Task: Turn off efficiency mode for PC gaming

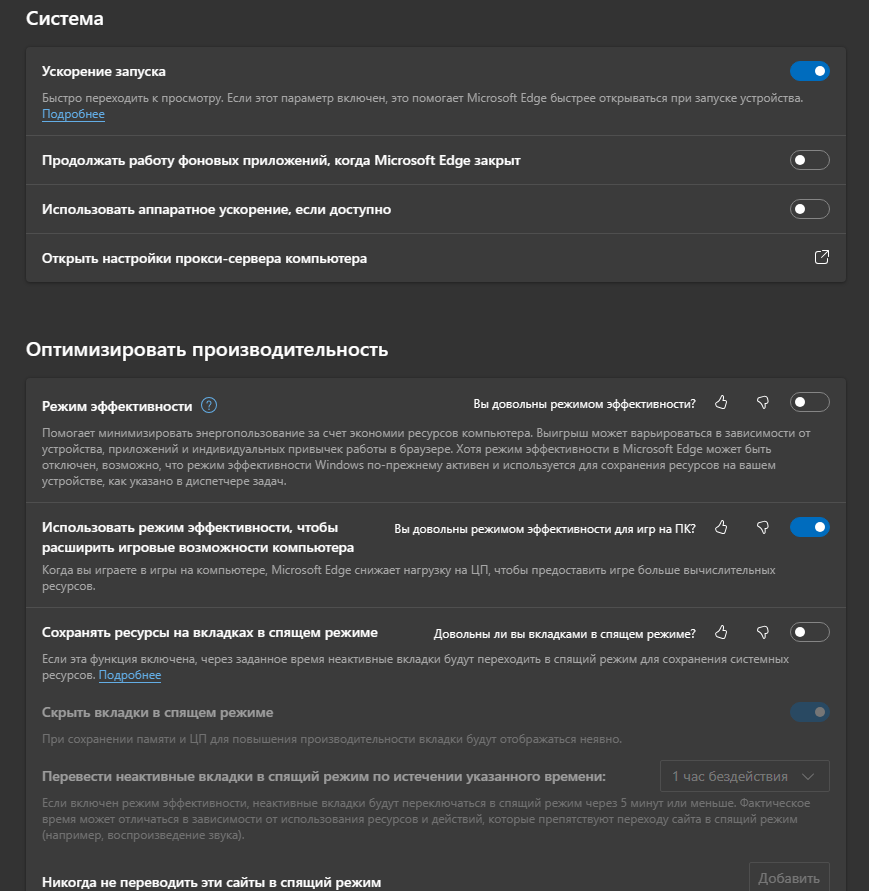Action: point(809,527)
